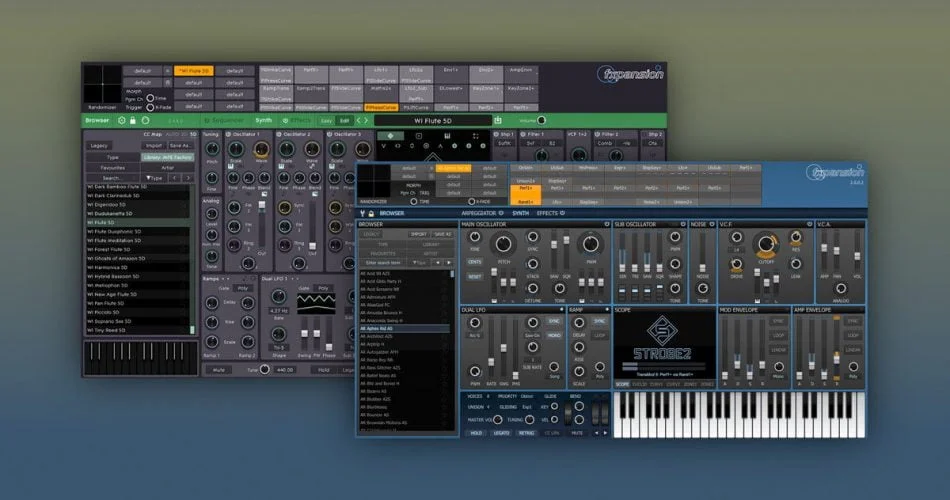950x500 pixels.
Task: Toggle the VEL switch in Strobe2
Action: [x=555, y=419]
